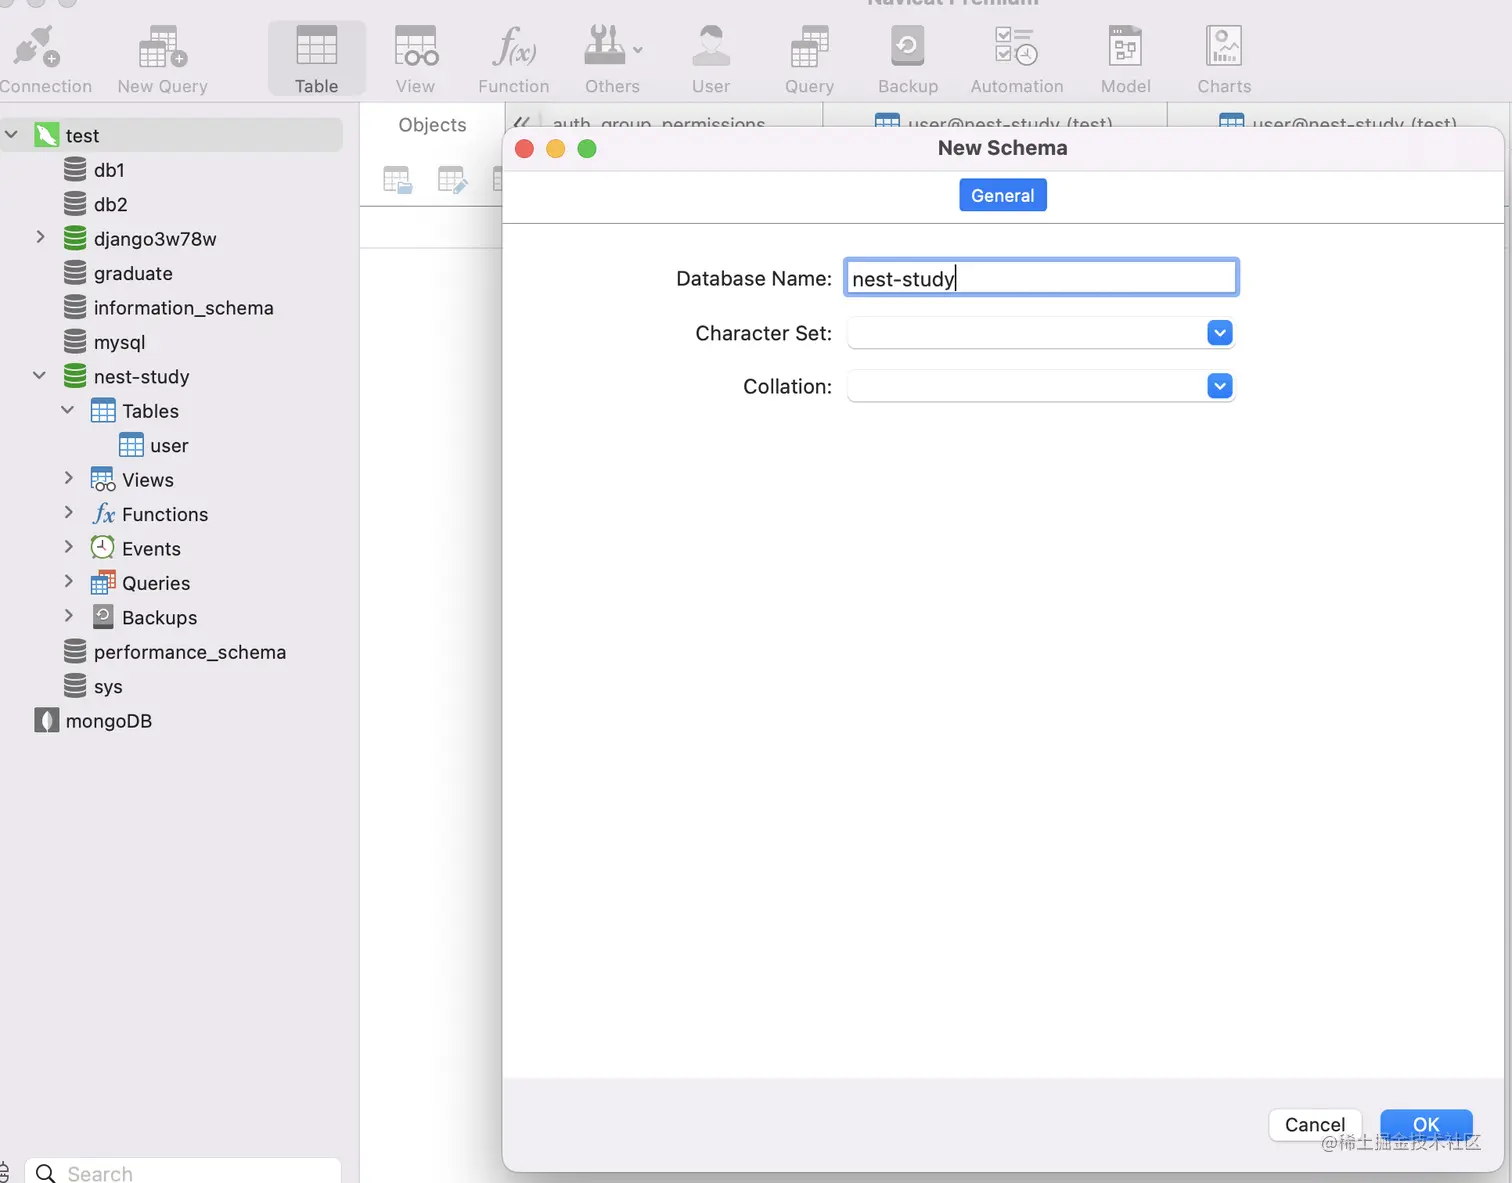1512x1183 pixels.
Task: Open the Others toolbar menu
Action: [x=612, y=60]
